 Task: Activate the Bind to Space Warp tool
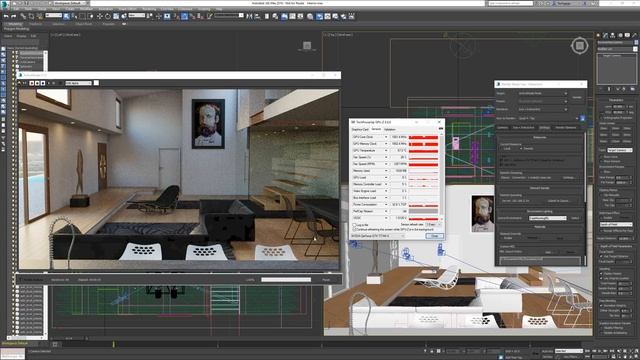[x=40, y=16]
